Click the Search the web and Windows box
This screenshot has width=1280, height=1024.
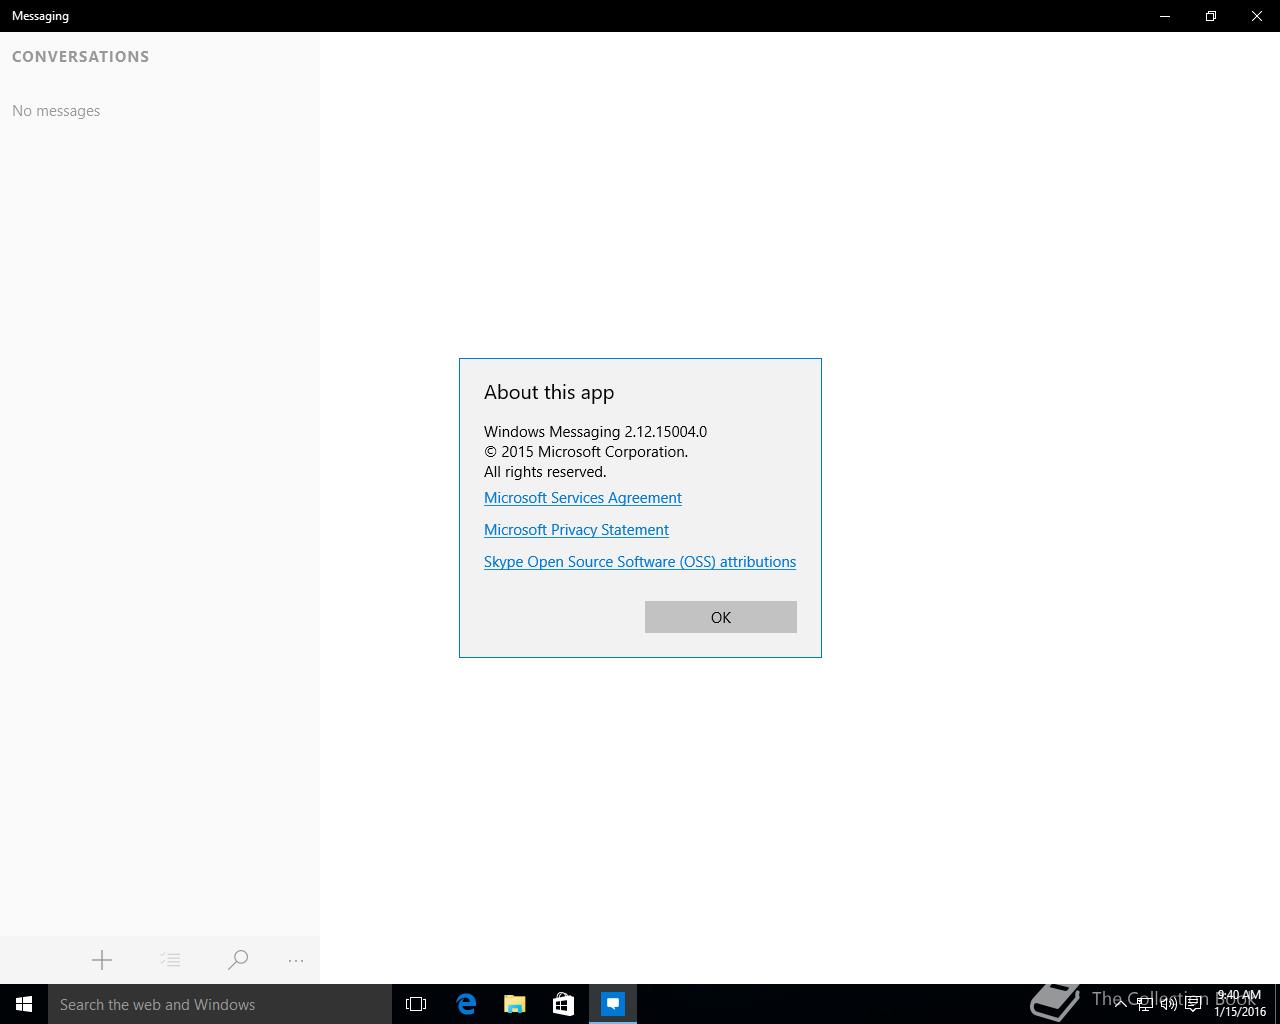point(220,1004)
